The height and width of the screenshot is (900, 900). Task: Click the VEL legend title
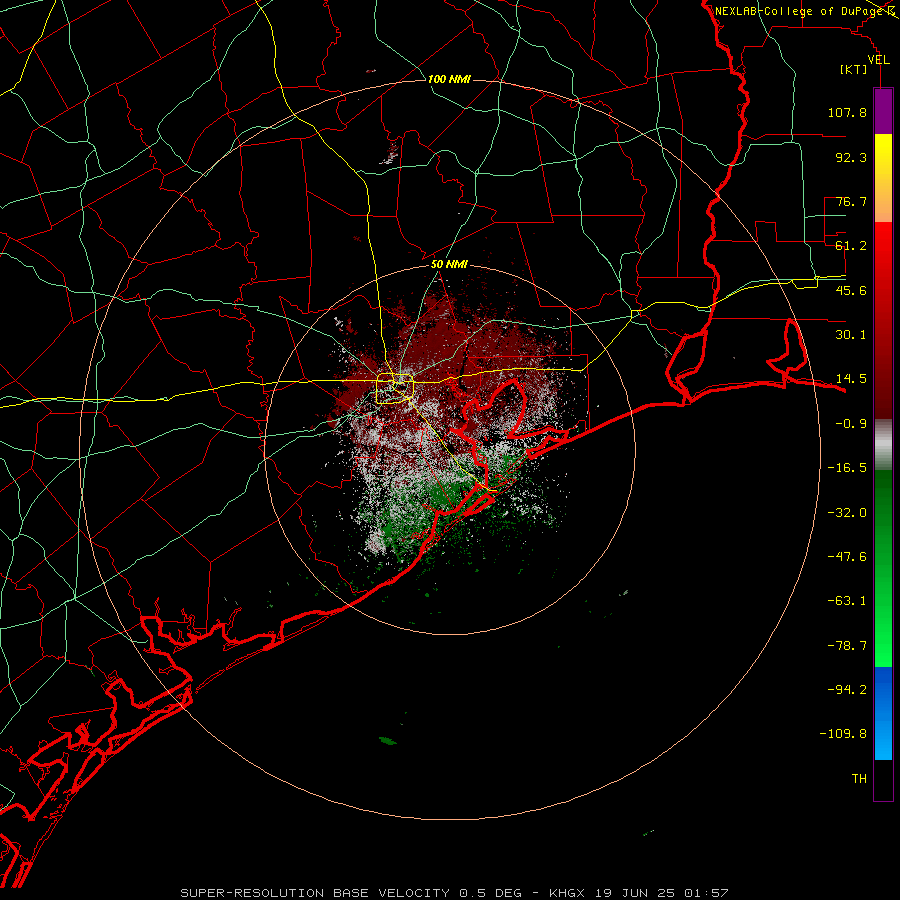(x=878, y=60)
